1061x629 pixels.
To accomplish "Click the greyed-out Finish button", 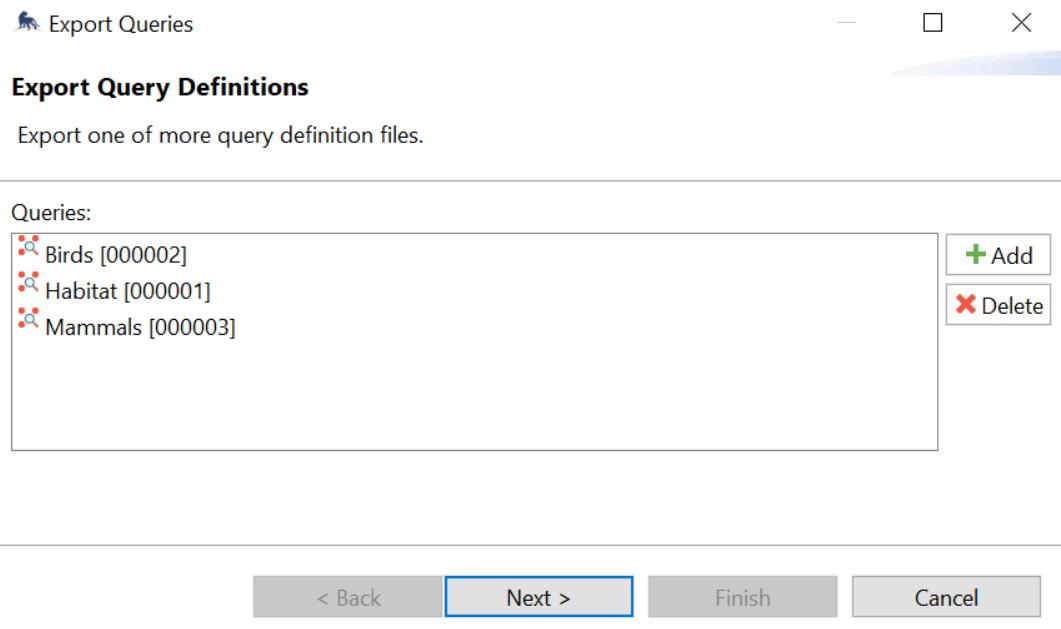I will pyautogui.click(x=742, y=598).
